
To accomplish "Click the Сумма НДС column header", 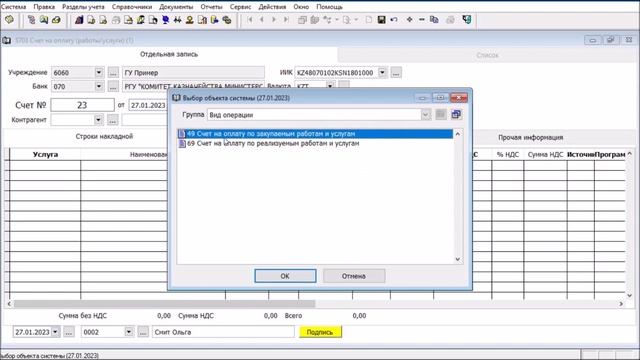I will [x=545, y=154].
